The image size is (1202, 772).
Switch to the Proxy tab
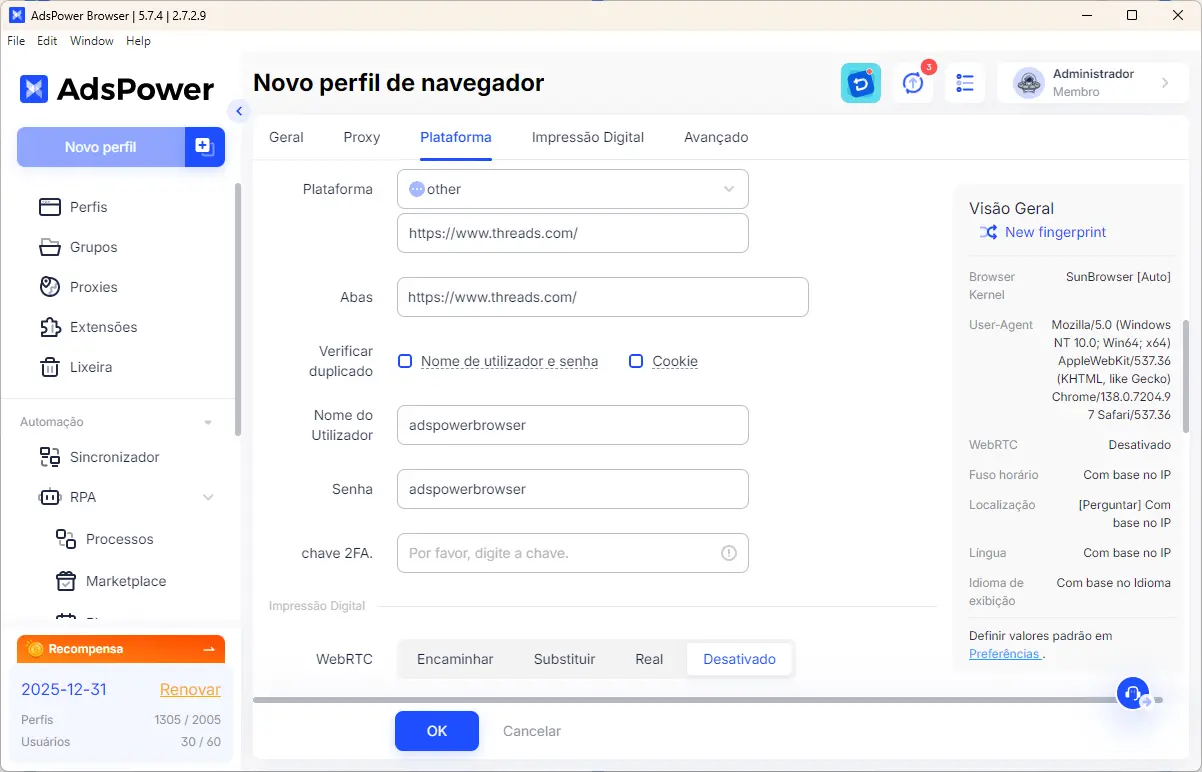point(362,137)
